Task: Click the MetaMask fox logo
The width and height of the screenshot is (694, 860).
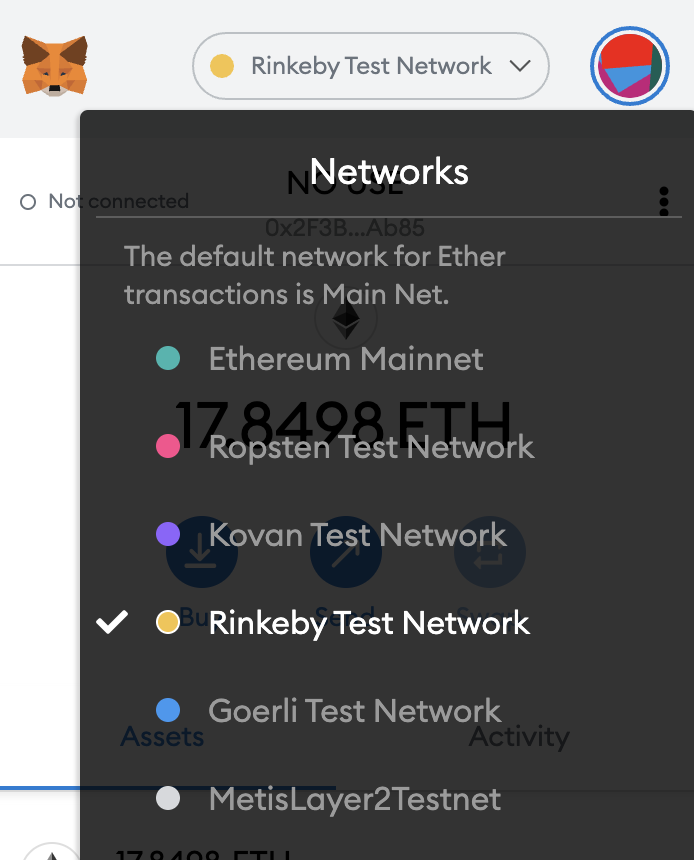Action: point(54,66)
